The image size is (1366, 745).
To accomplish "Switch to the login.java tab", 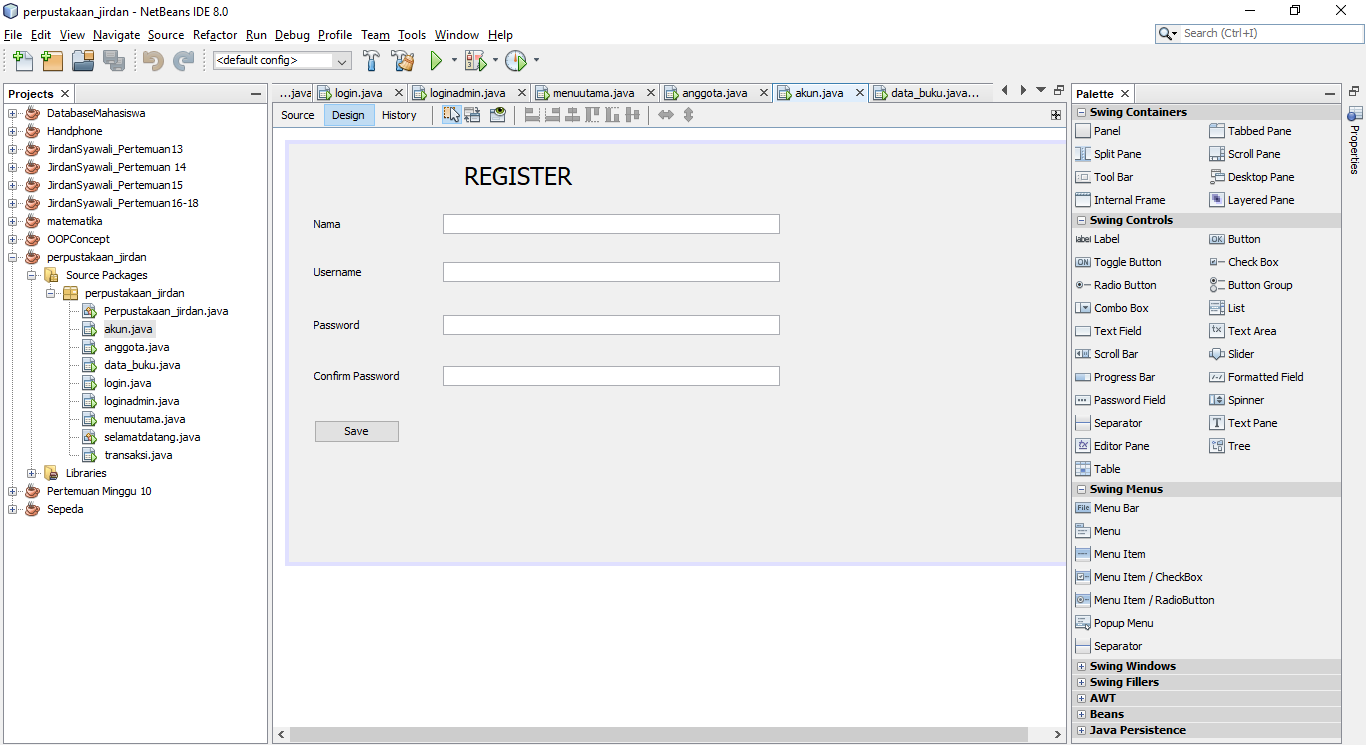I will [x=354, y=93].
